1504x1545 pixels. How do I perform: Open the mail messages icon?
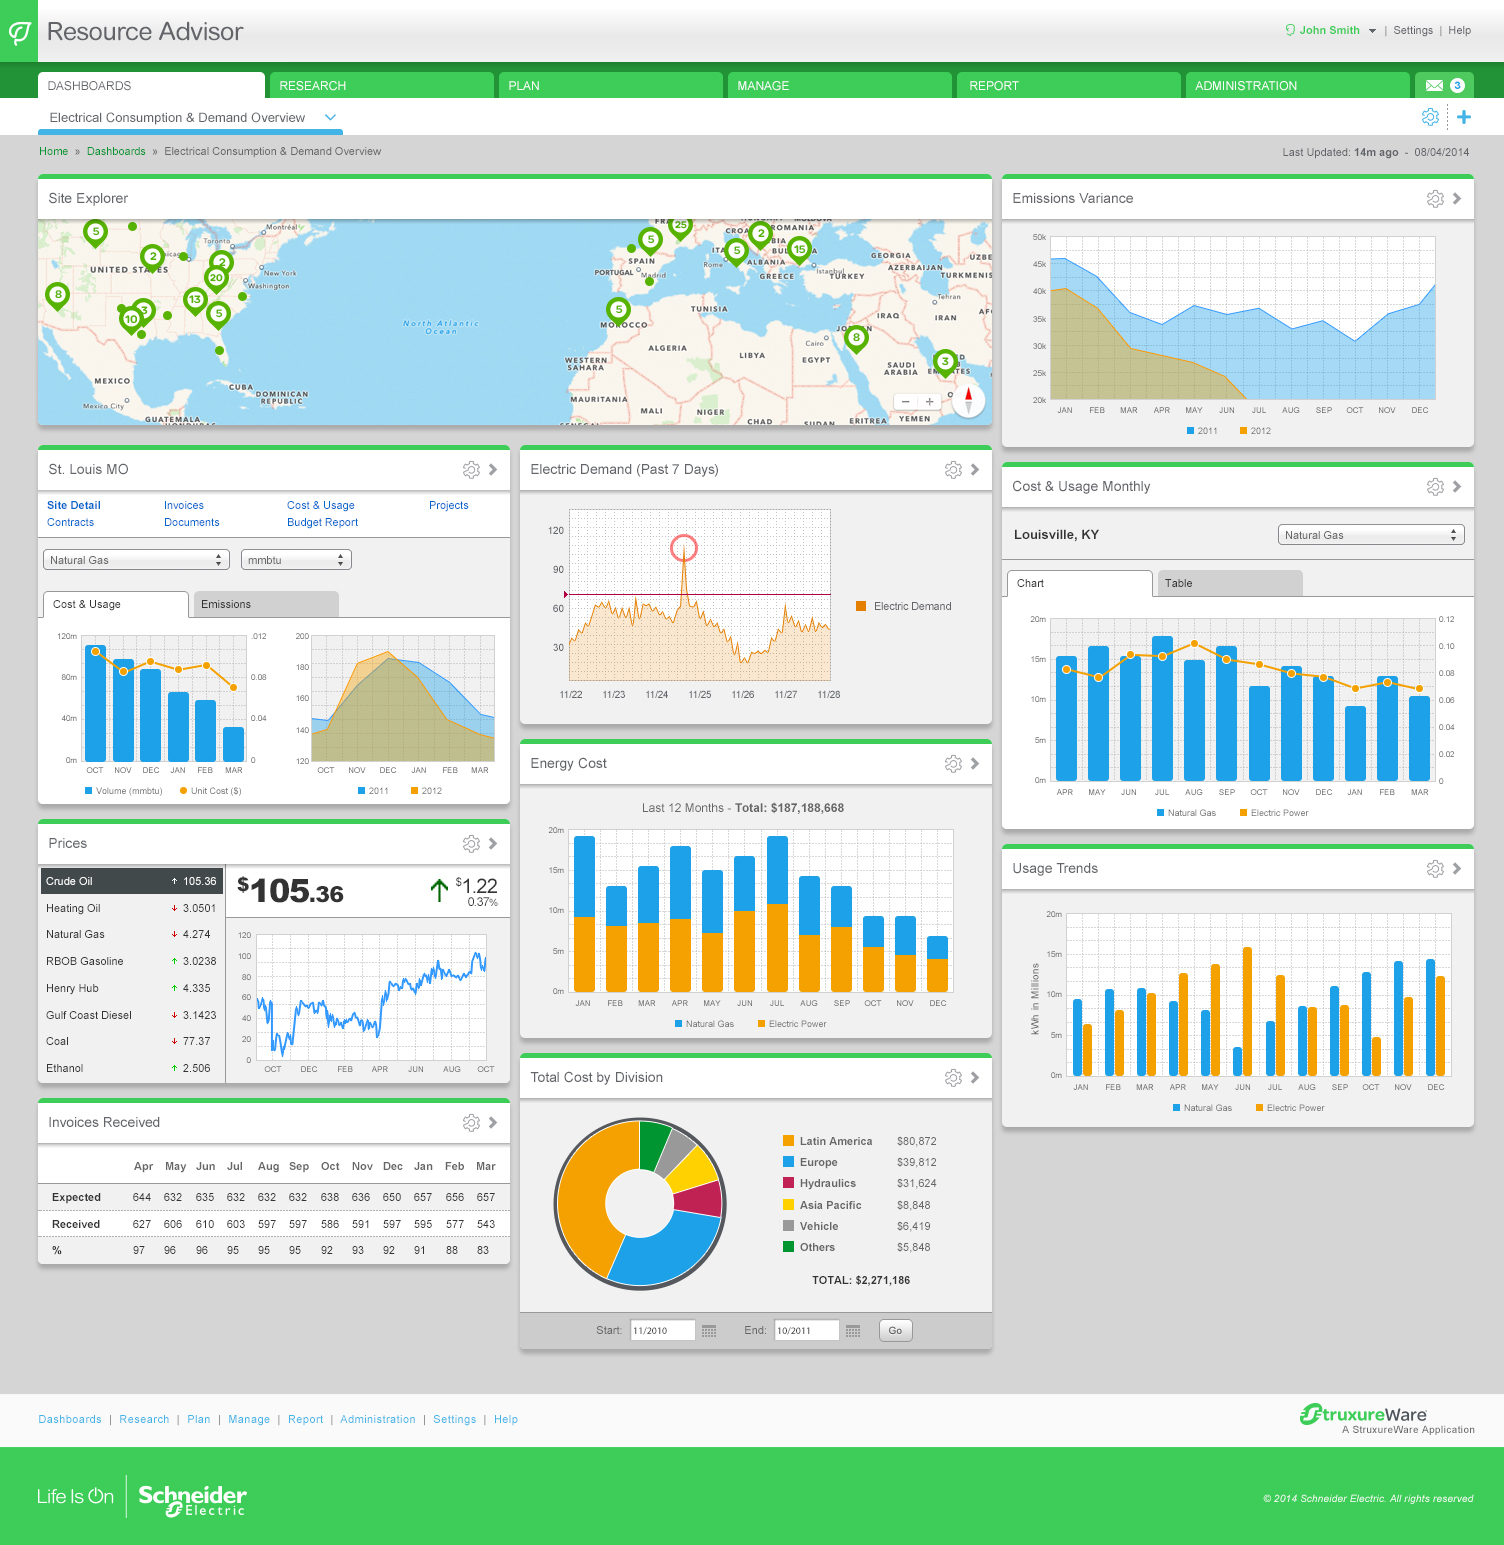(1434, 85)
